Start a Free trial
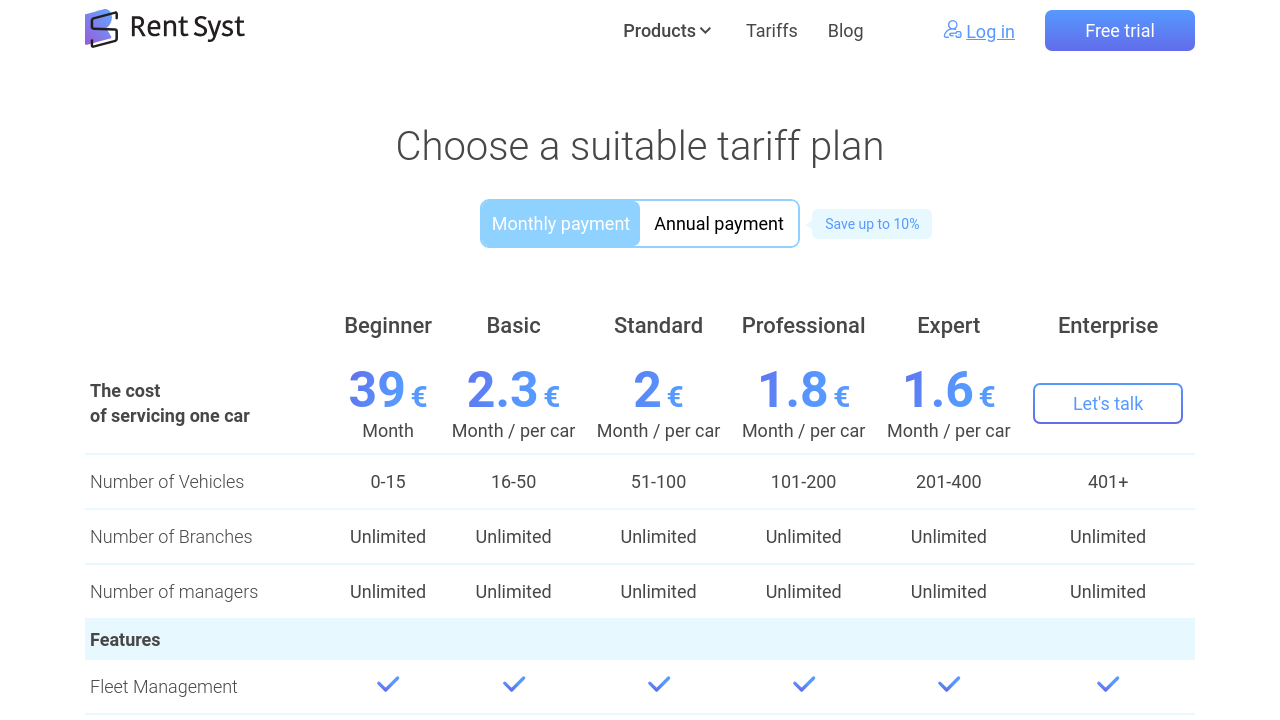1280x720 pixels. coord(1120,31)
